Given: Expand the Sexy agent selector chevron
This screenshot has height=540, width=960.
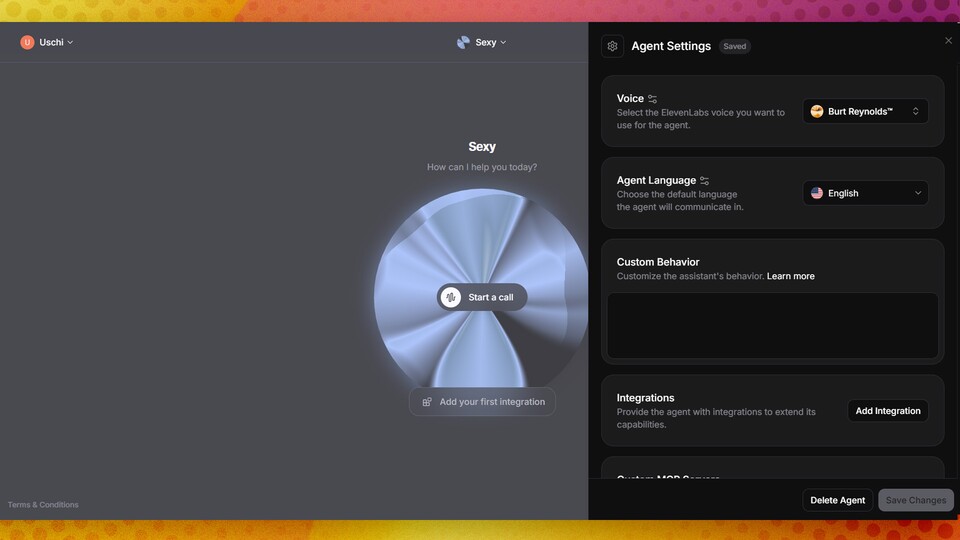Looking at the screenshot, I should (503, 42).
